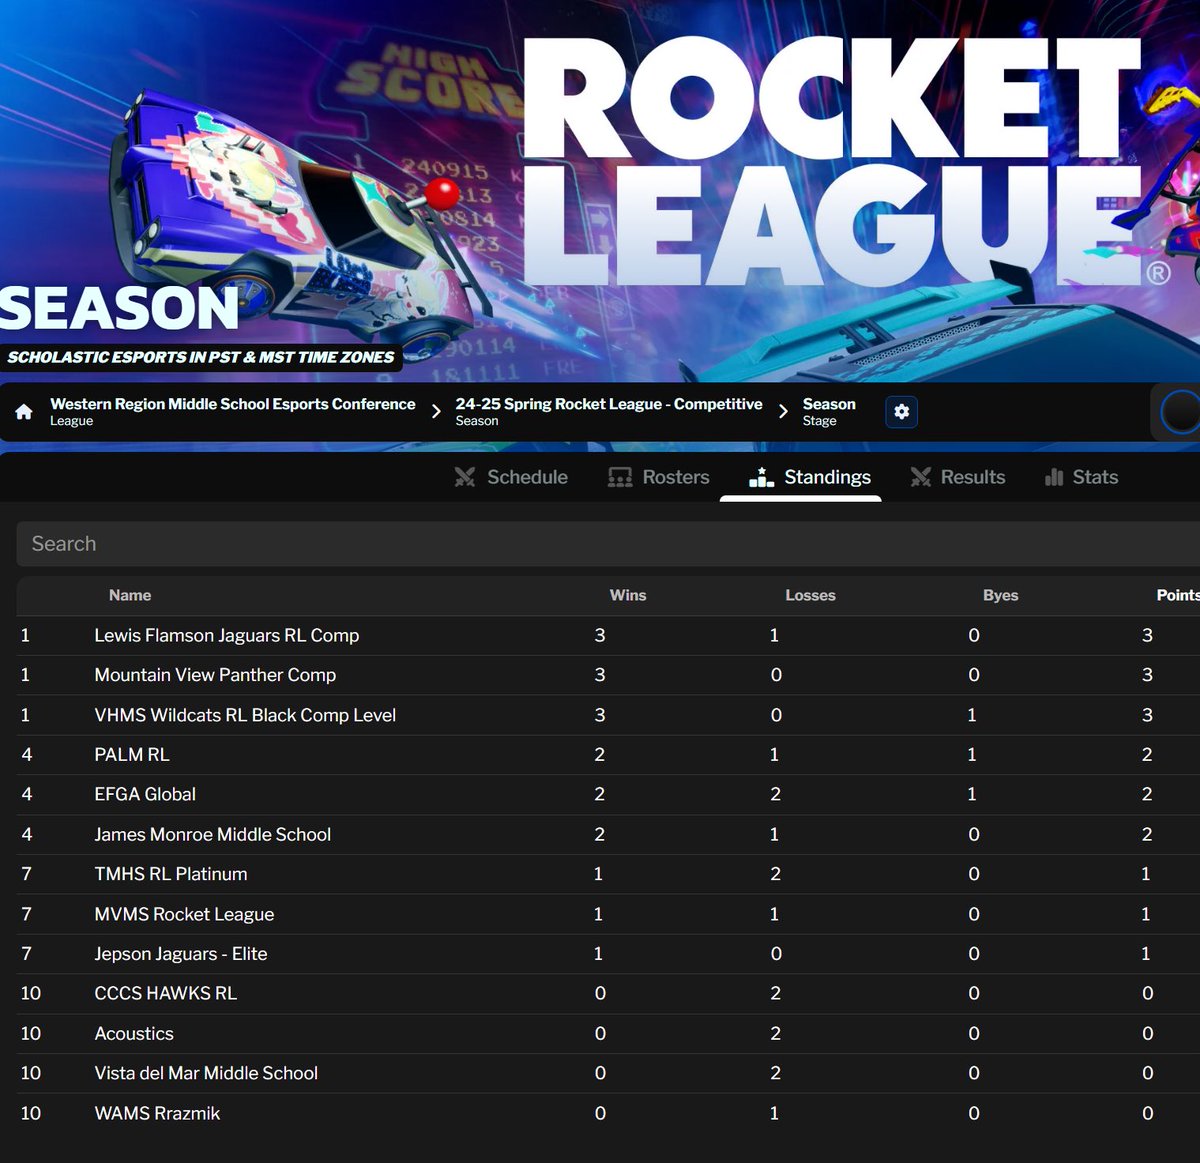Open MVMS Rocket League team
The image size is (1200, 1163).
(184, 914)
